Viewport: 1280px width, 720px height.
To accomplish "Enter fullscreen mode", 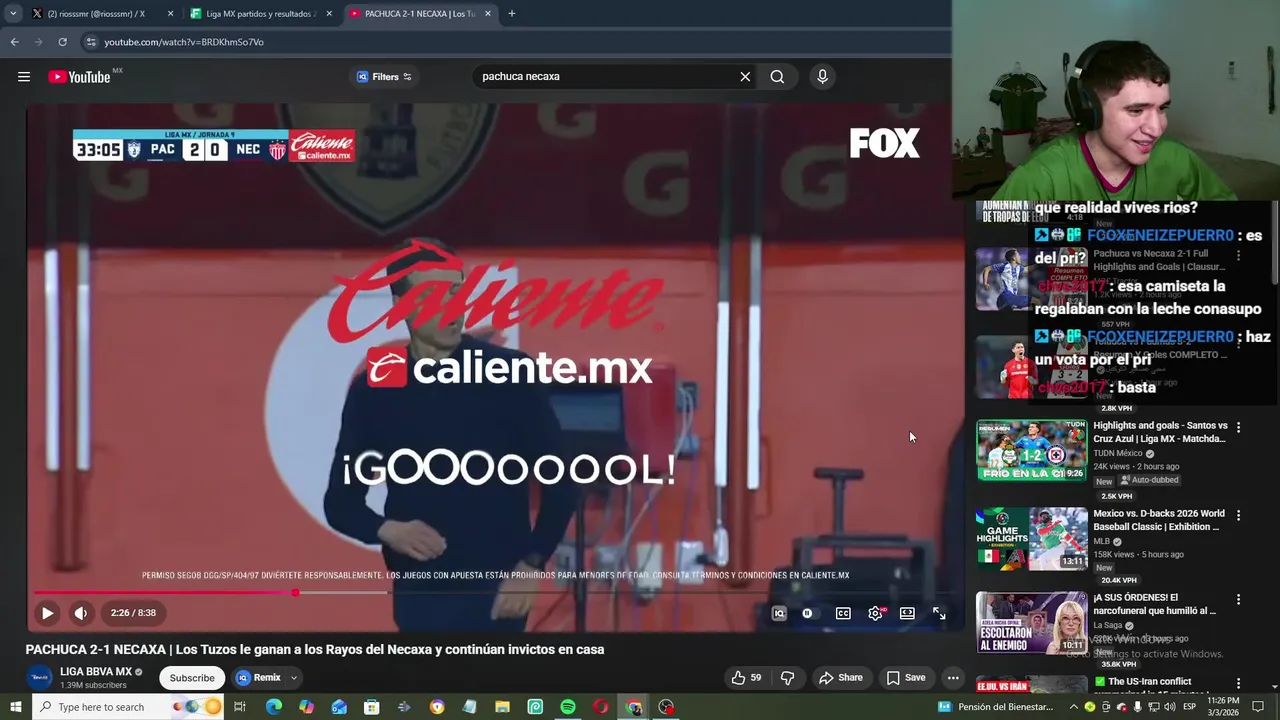I will pyautogui.click(x=939, y=613).
